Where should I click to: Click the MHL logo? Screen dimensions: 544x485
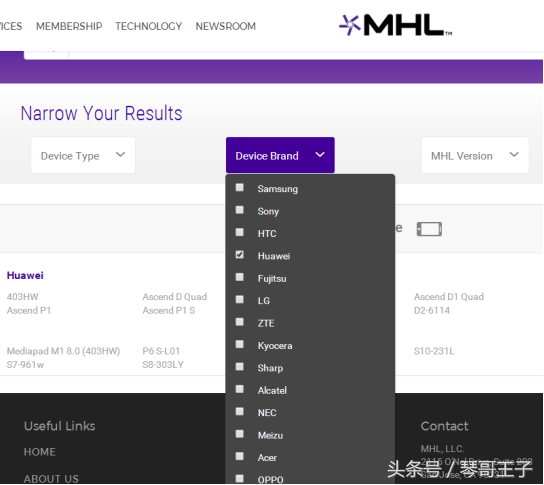396,25
